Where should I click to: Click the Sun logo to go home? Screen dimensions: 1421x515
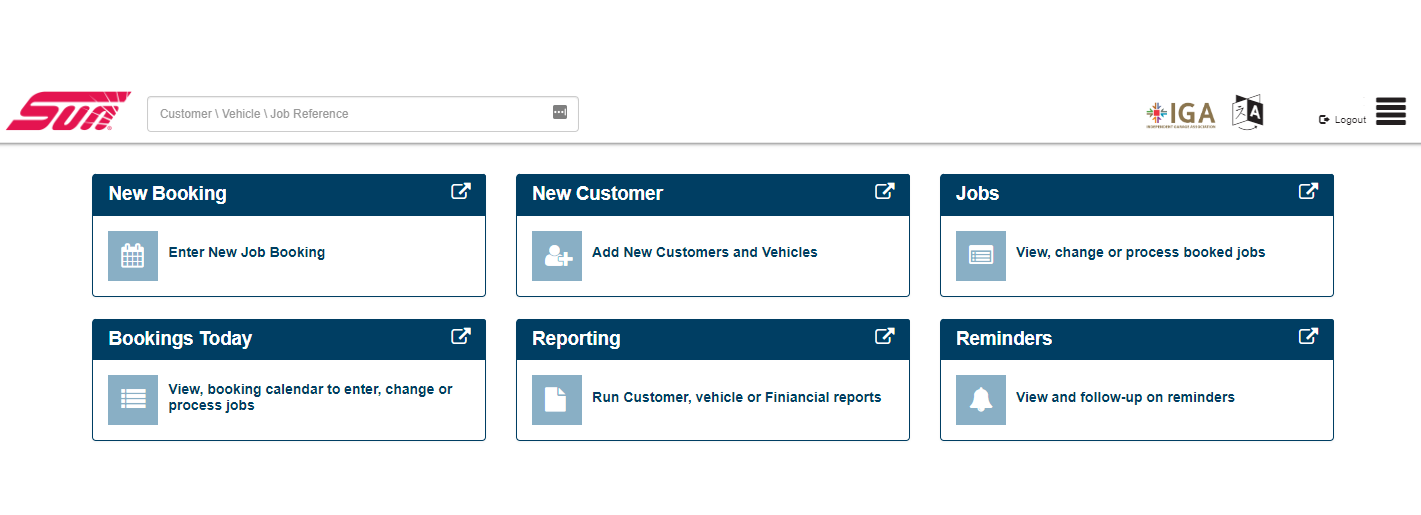click(x=68, y=112)
